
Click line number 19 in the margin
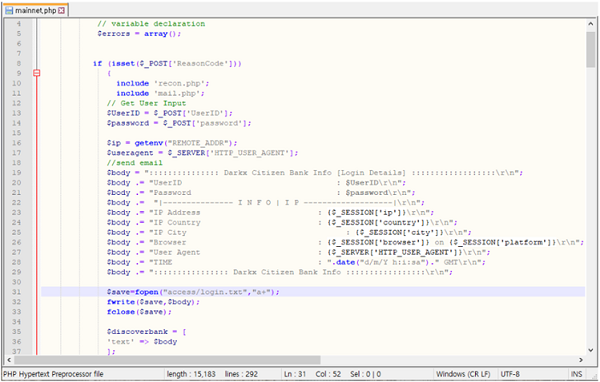(16, 173)
